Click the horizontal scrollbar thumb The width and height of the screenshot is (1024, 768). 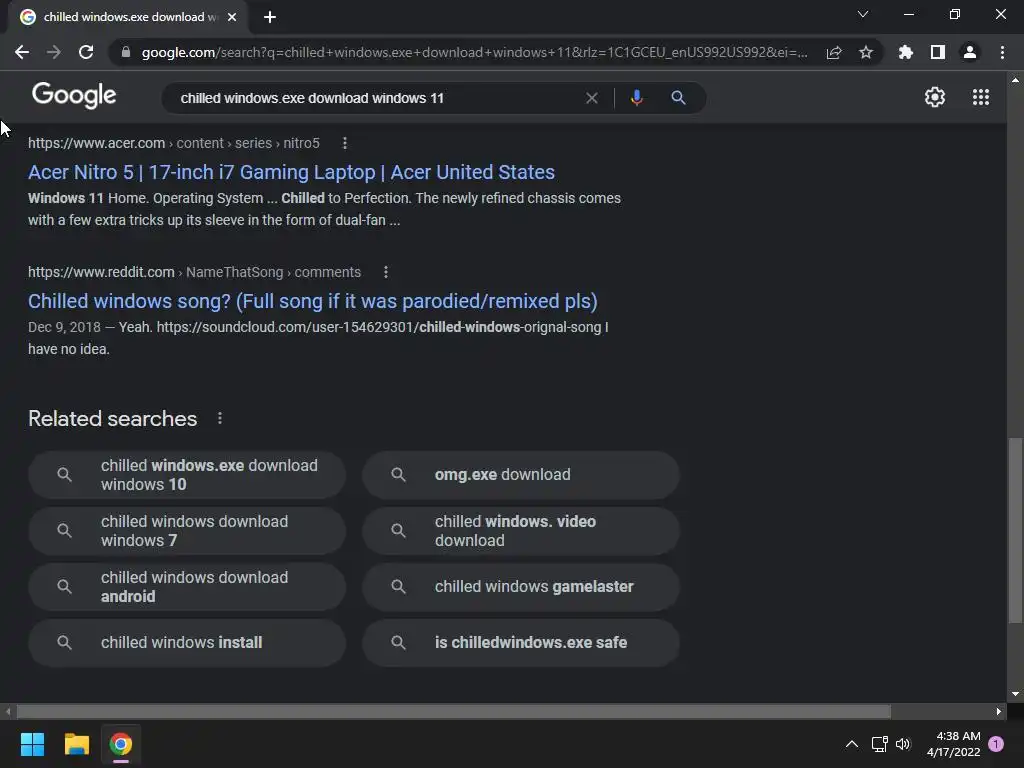454,711
